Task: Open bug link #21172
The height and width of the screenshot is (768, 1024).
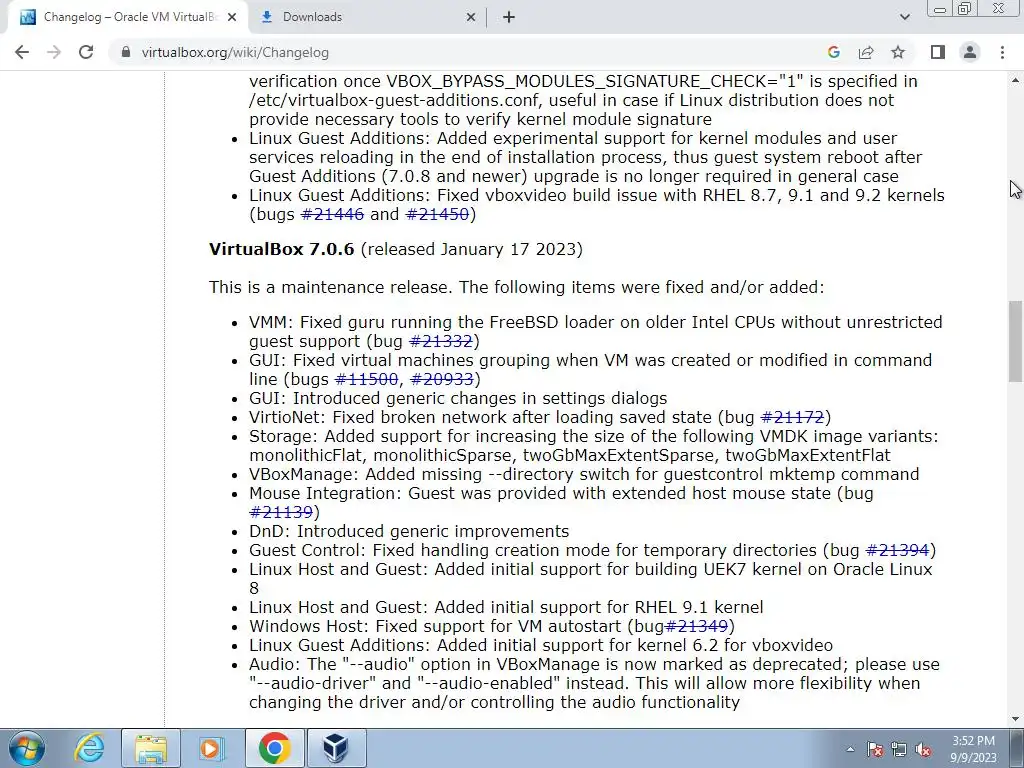Action: click(793, 417)
